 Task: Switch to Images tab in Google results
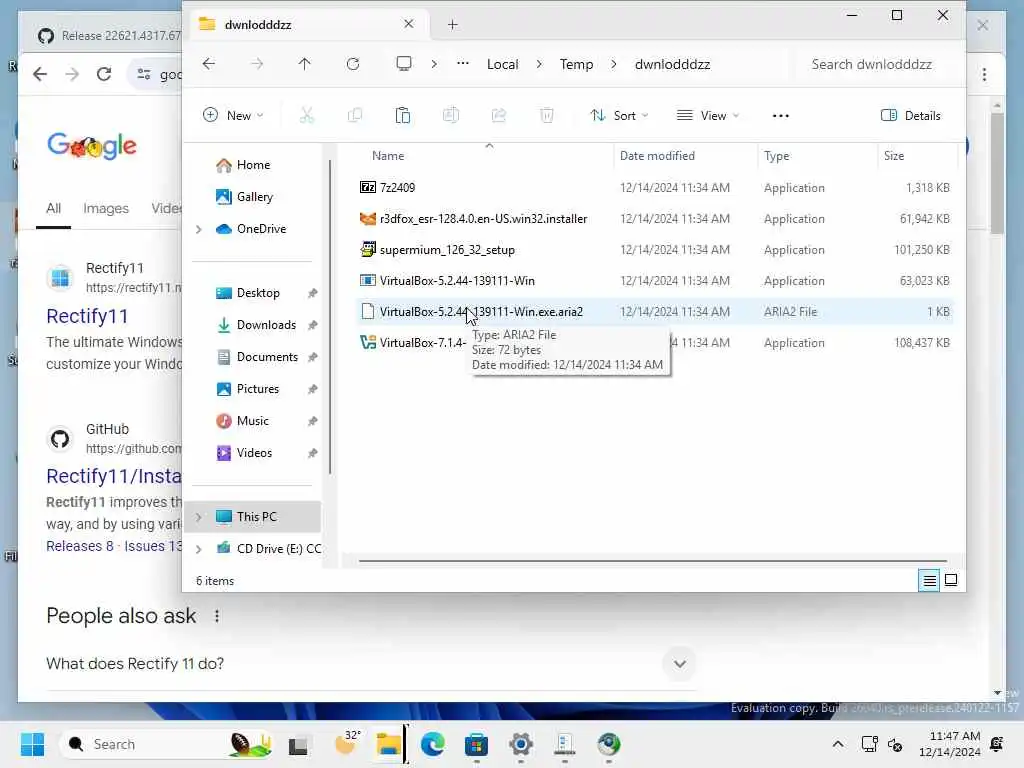(106, 208)
